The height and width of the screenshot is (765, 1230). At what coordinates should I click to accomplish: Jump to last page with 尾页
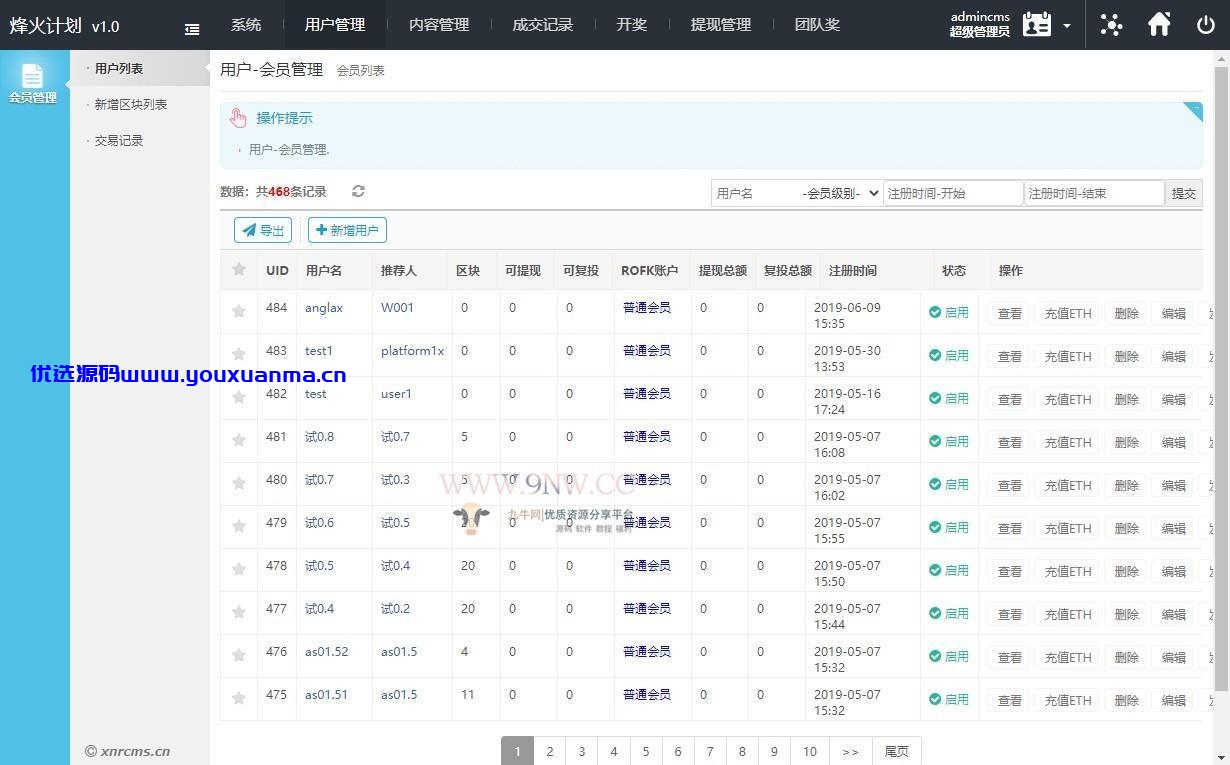pyautogui.click(x=897, y=751)
